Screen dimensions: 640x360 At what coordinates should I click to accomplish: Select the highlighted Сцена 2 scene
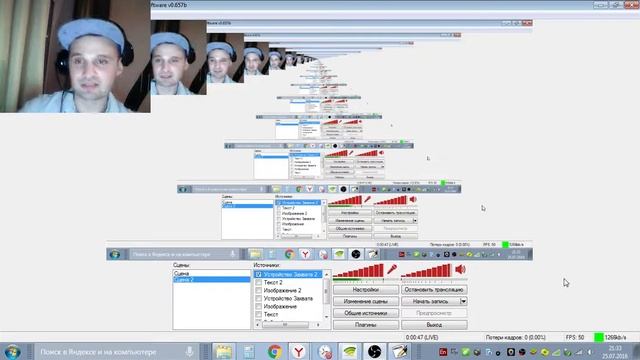click(x=211, y=279)
